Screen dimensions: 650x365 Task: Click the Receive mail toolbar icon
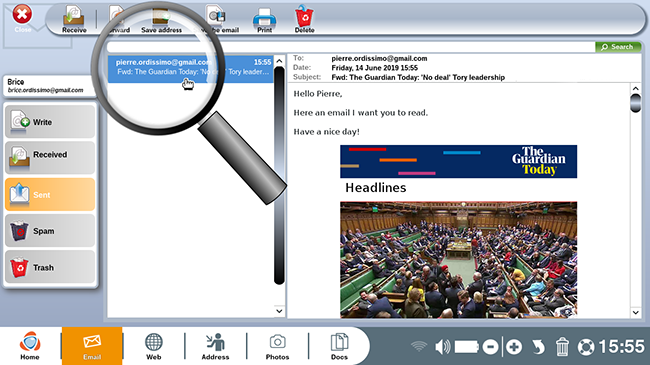(74, 19)
